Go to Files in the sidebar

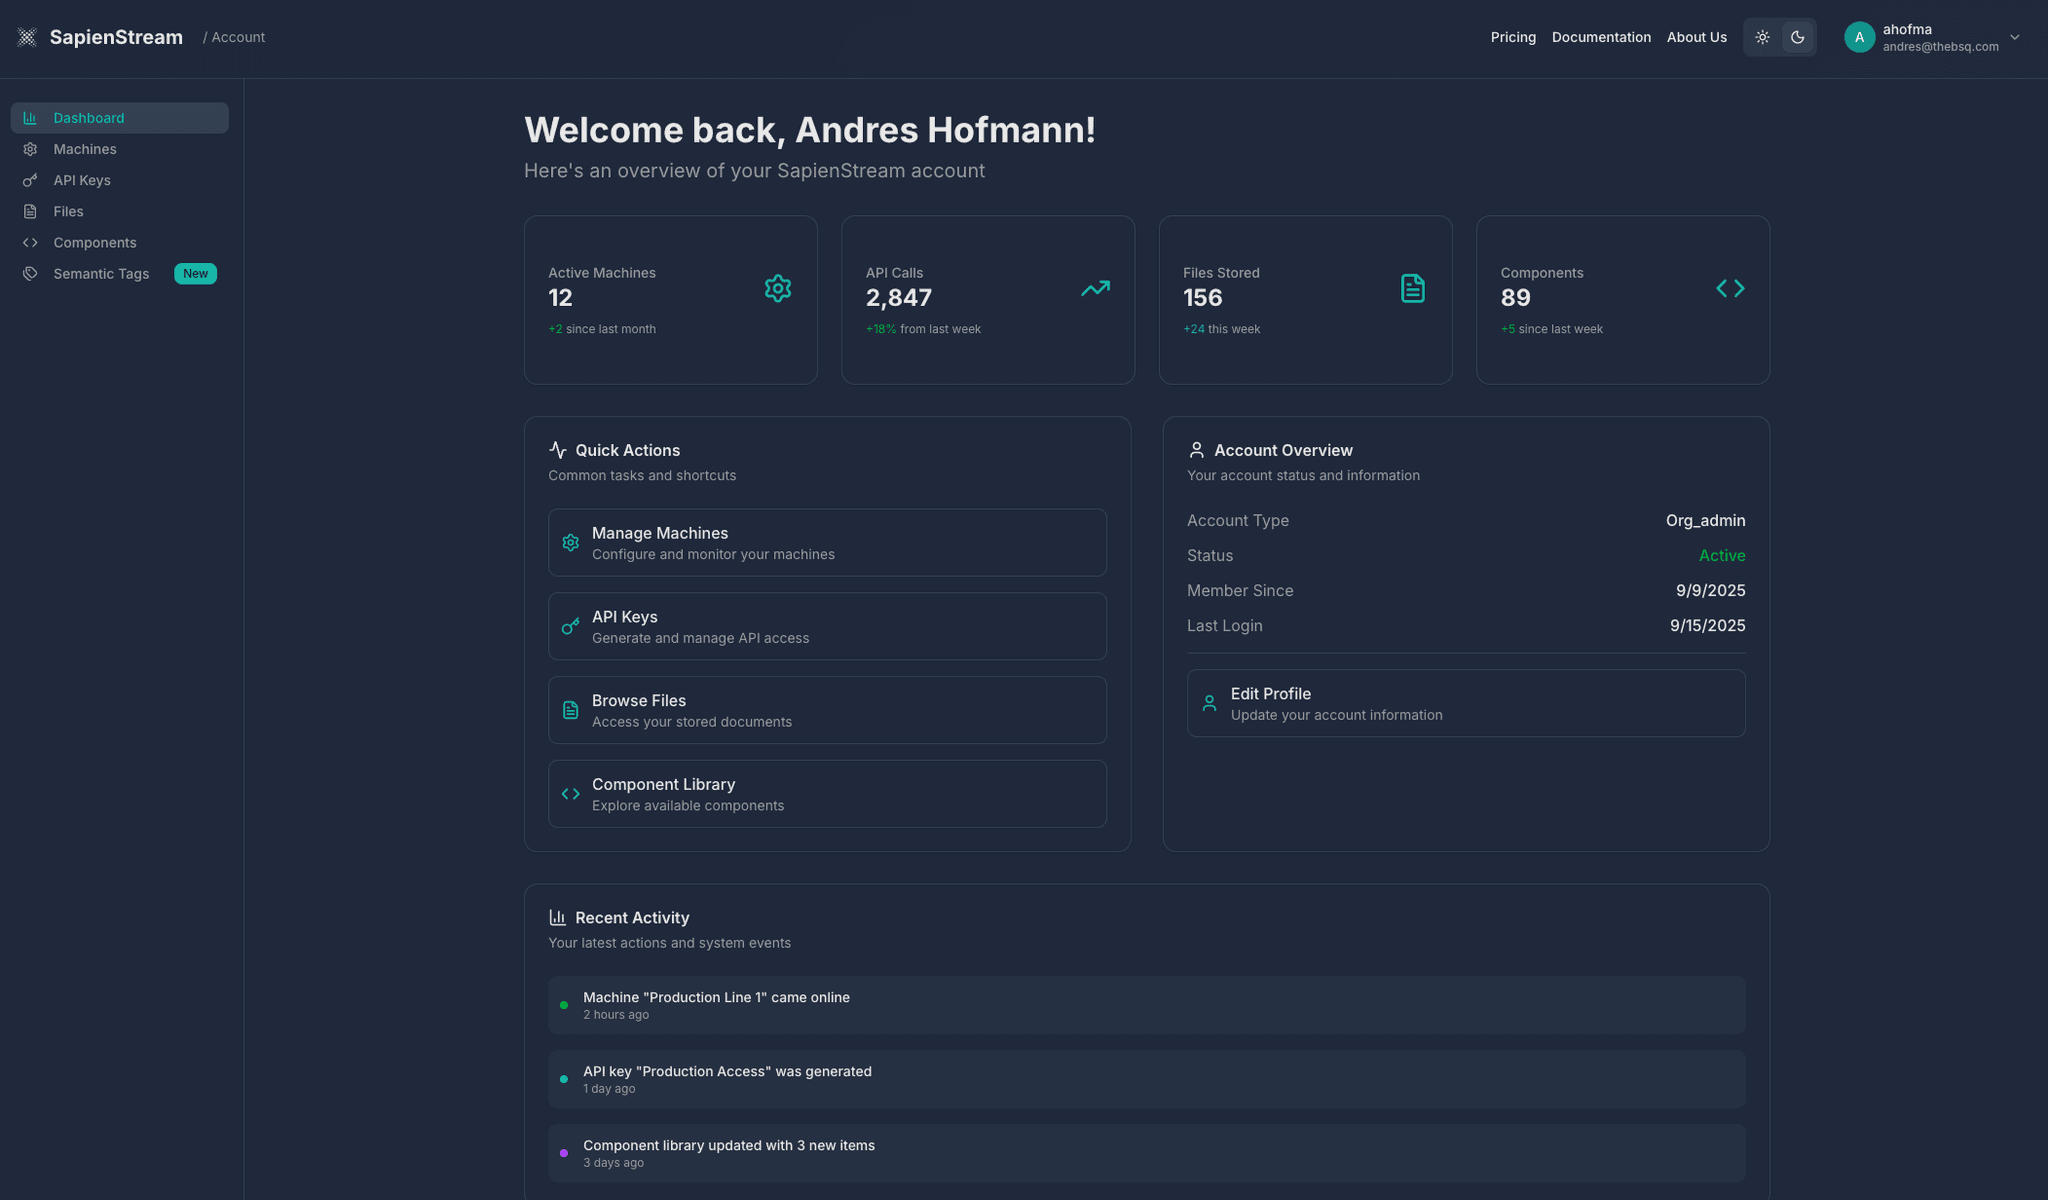[68, 212]
